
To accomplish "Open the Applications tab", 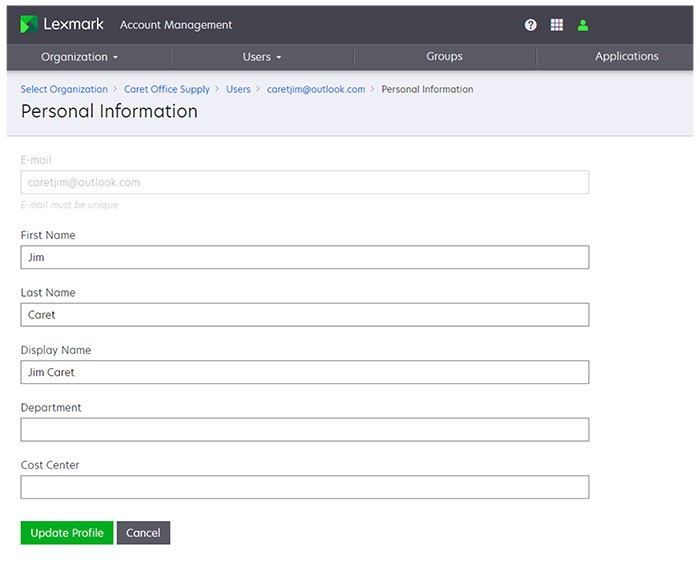I will pyautogui.click(x=626, y=57).
